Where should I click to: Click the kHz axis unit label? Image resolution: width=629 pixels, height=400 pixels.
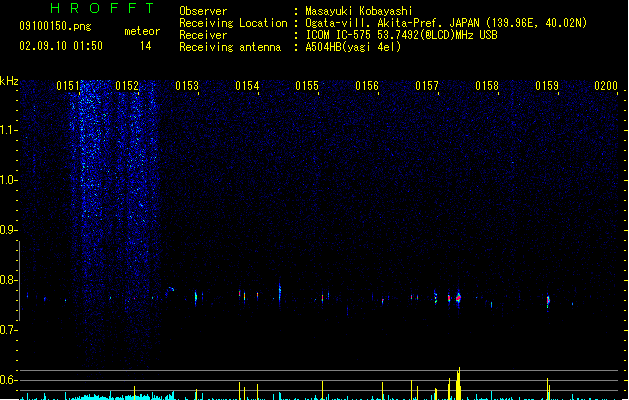pos(9,81)
